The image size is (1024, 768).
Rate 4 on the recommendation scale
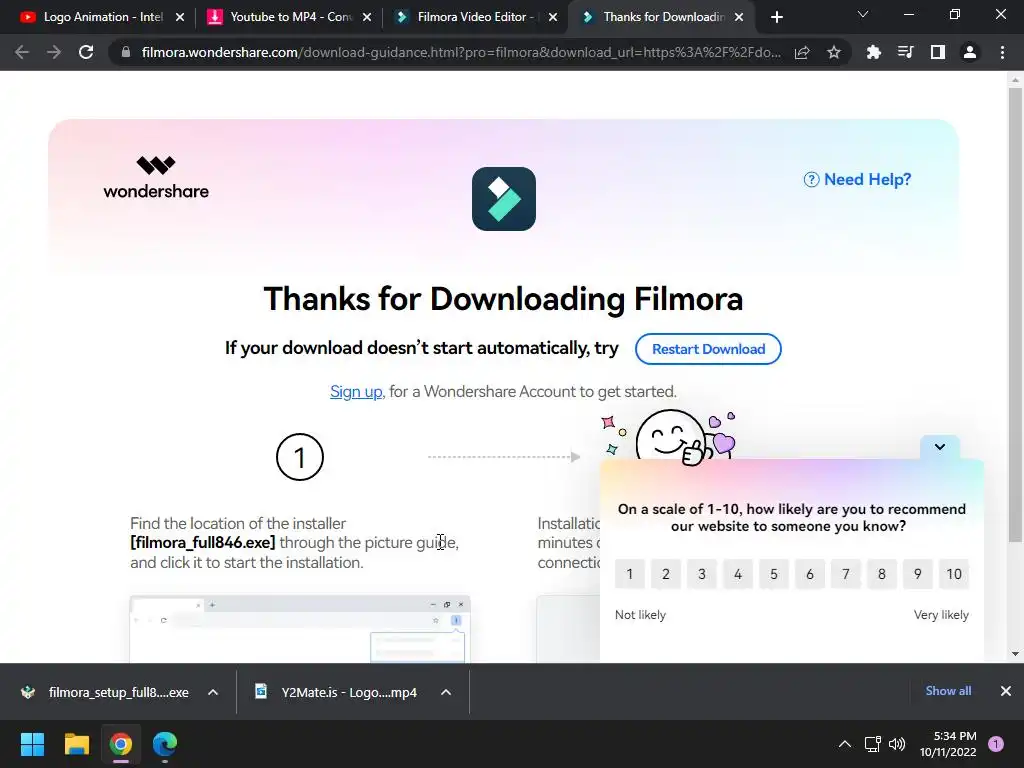point(737,574)
